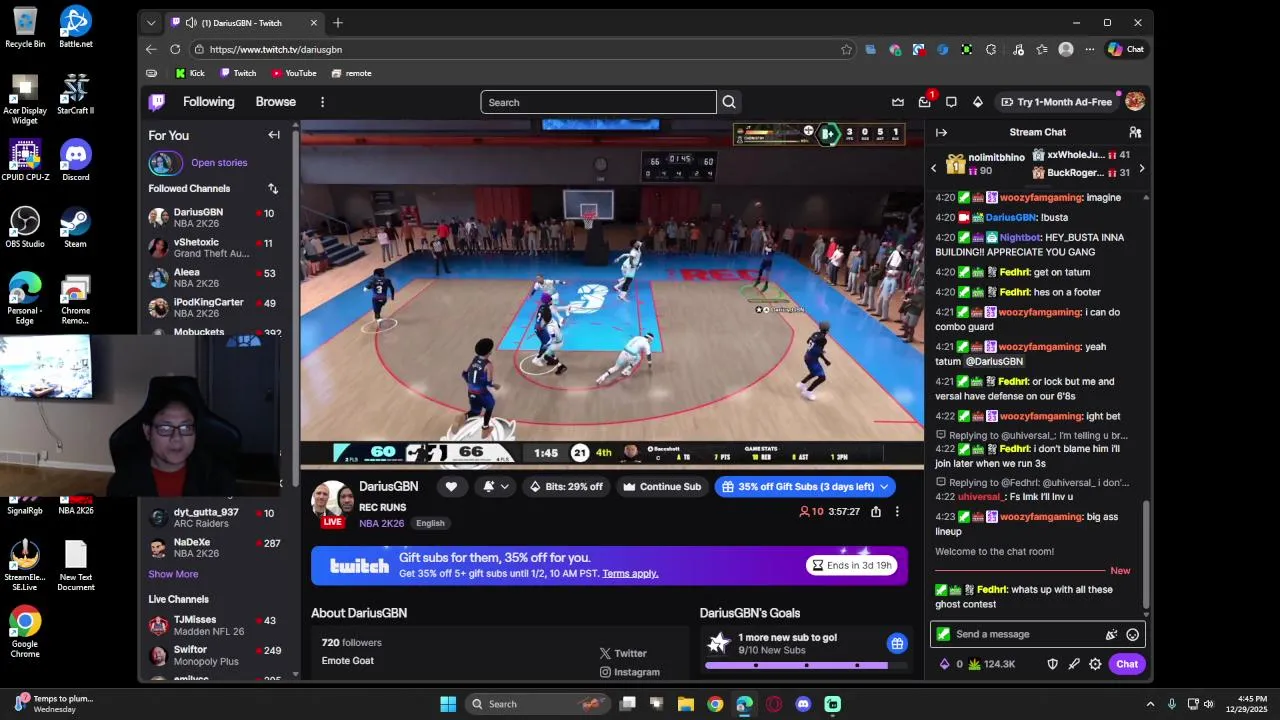Open the Kick bookmark
Viewport: 1280px width, 720px height.
point(190,73)
